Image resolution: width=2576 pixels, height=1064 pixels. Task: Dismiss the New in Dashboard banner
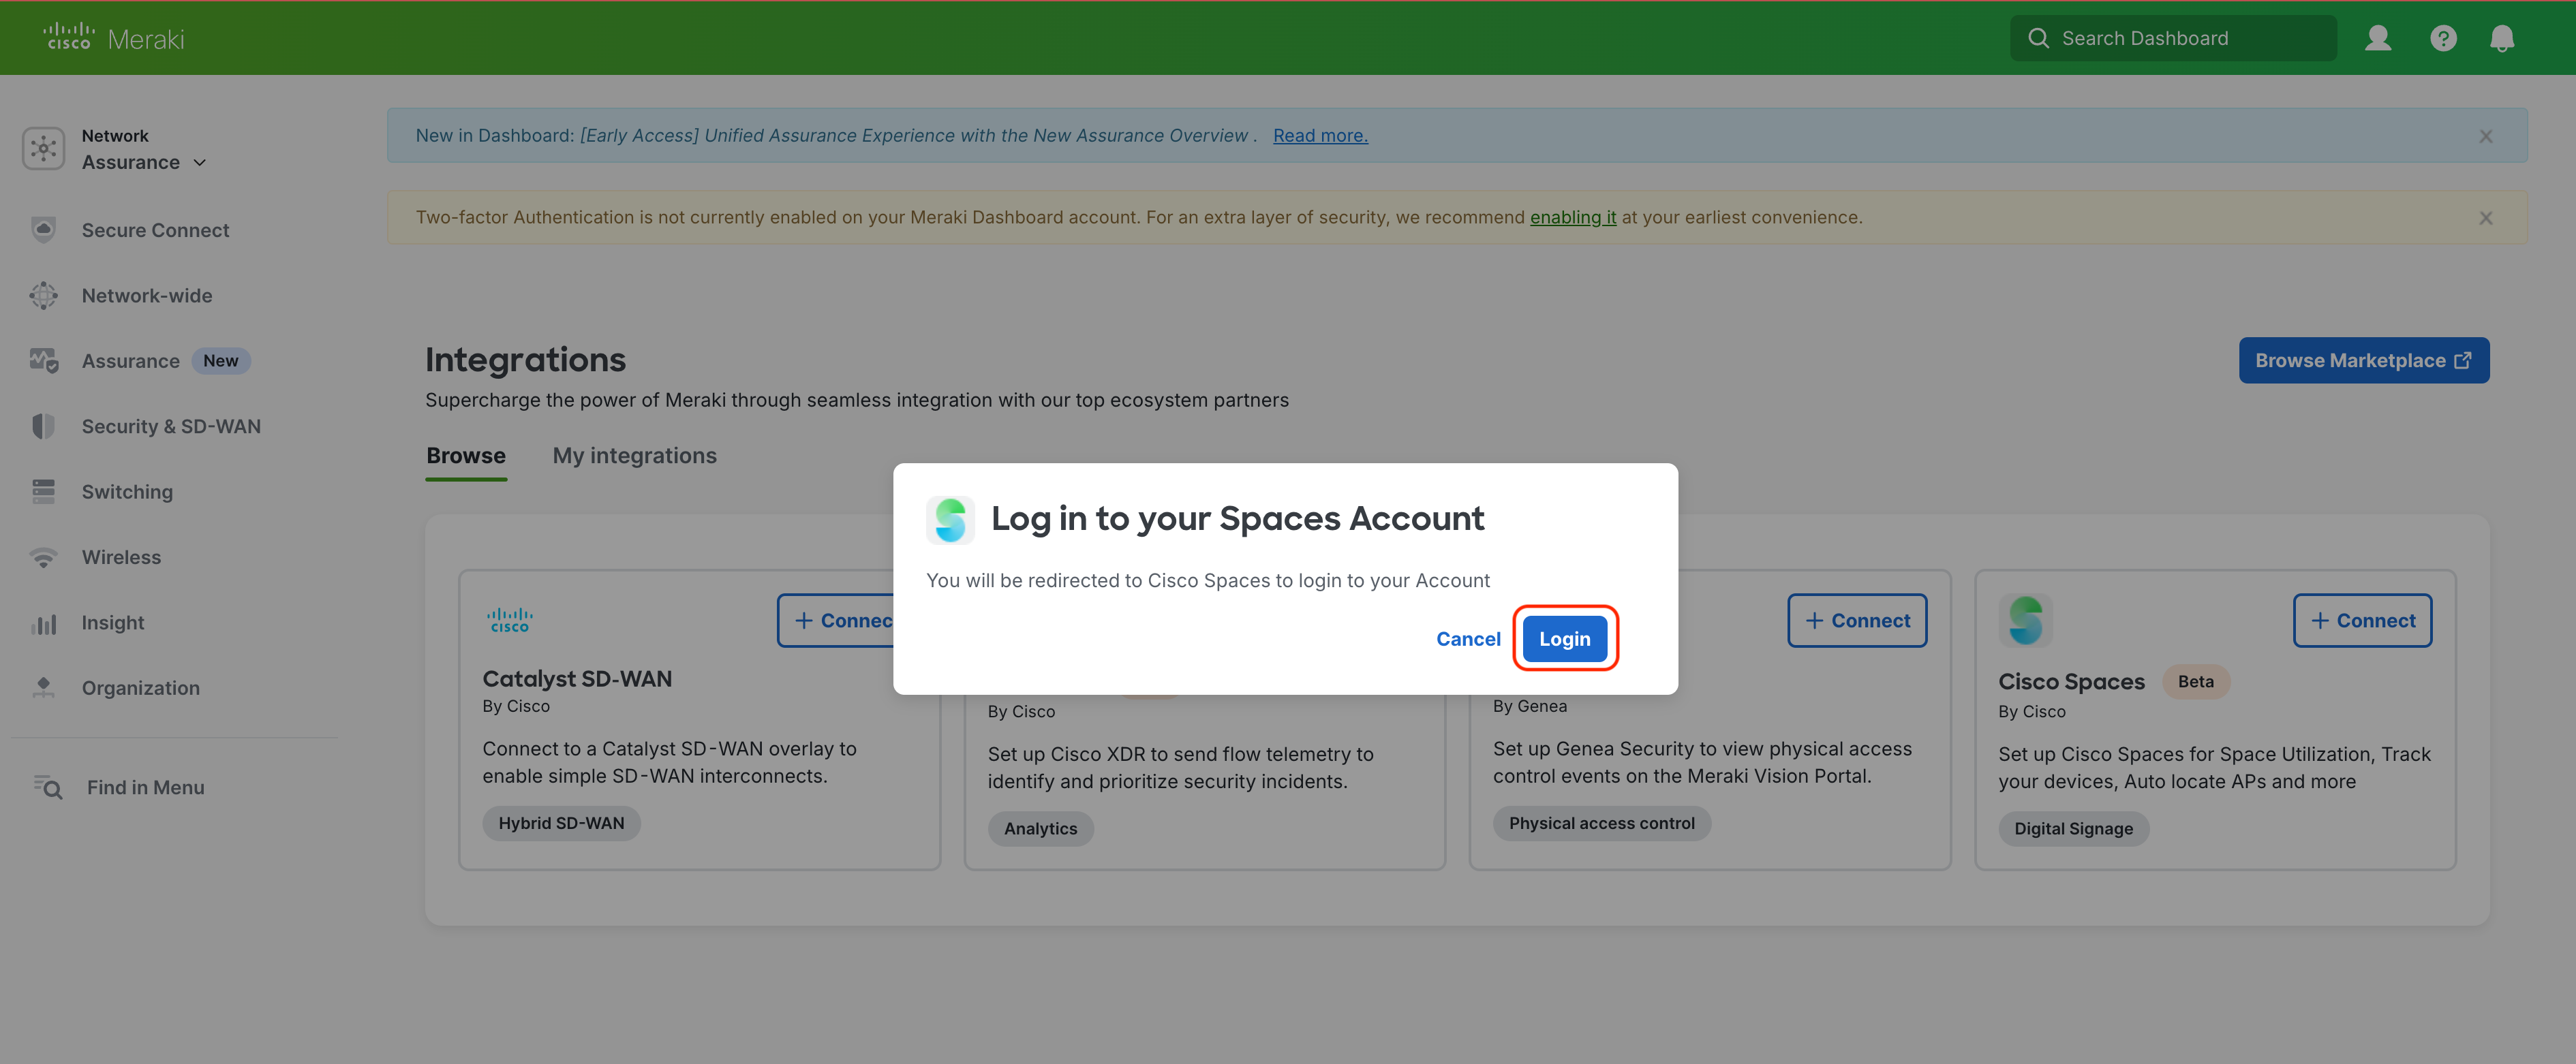coord(2485,136)
